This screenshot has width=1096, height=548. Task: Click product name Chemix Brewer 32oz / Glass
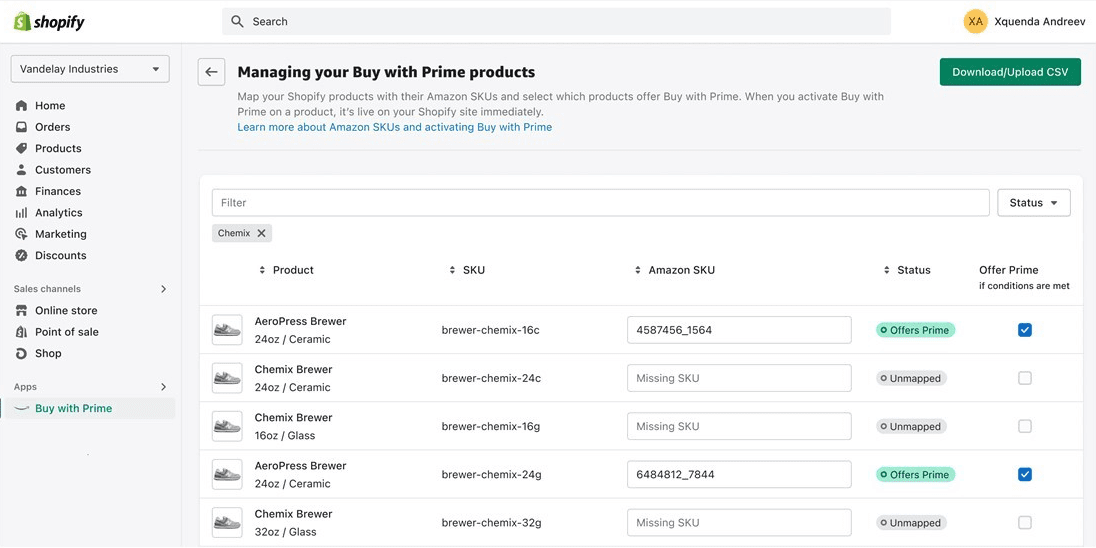tap(294, 523)
